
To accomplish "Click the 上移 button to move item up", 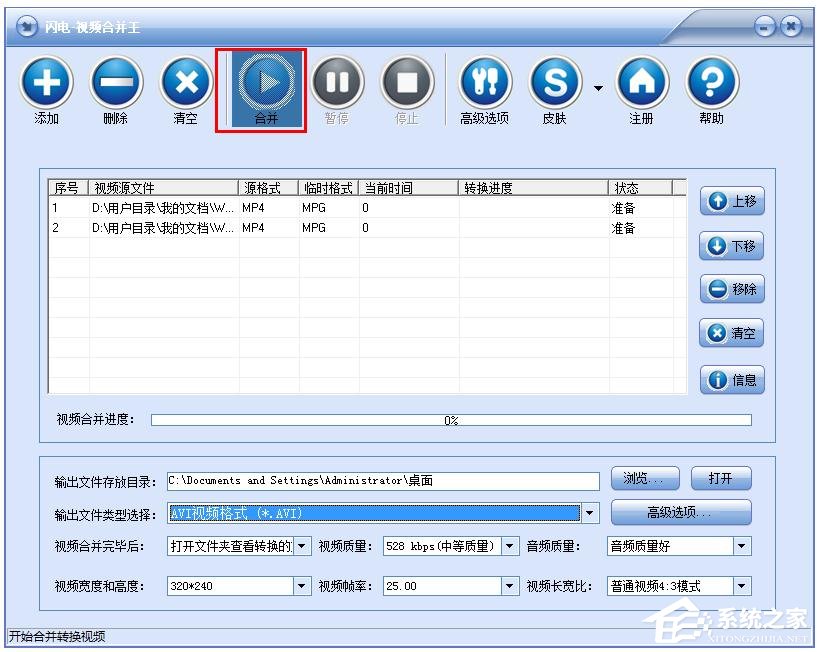I will pos(731,201).
